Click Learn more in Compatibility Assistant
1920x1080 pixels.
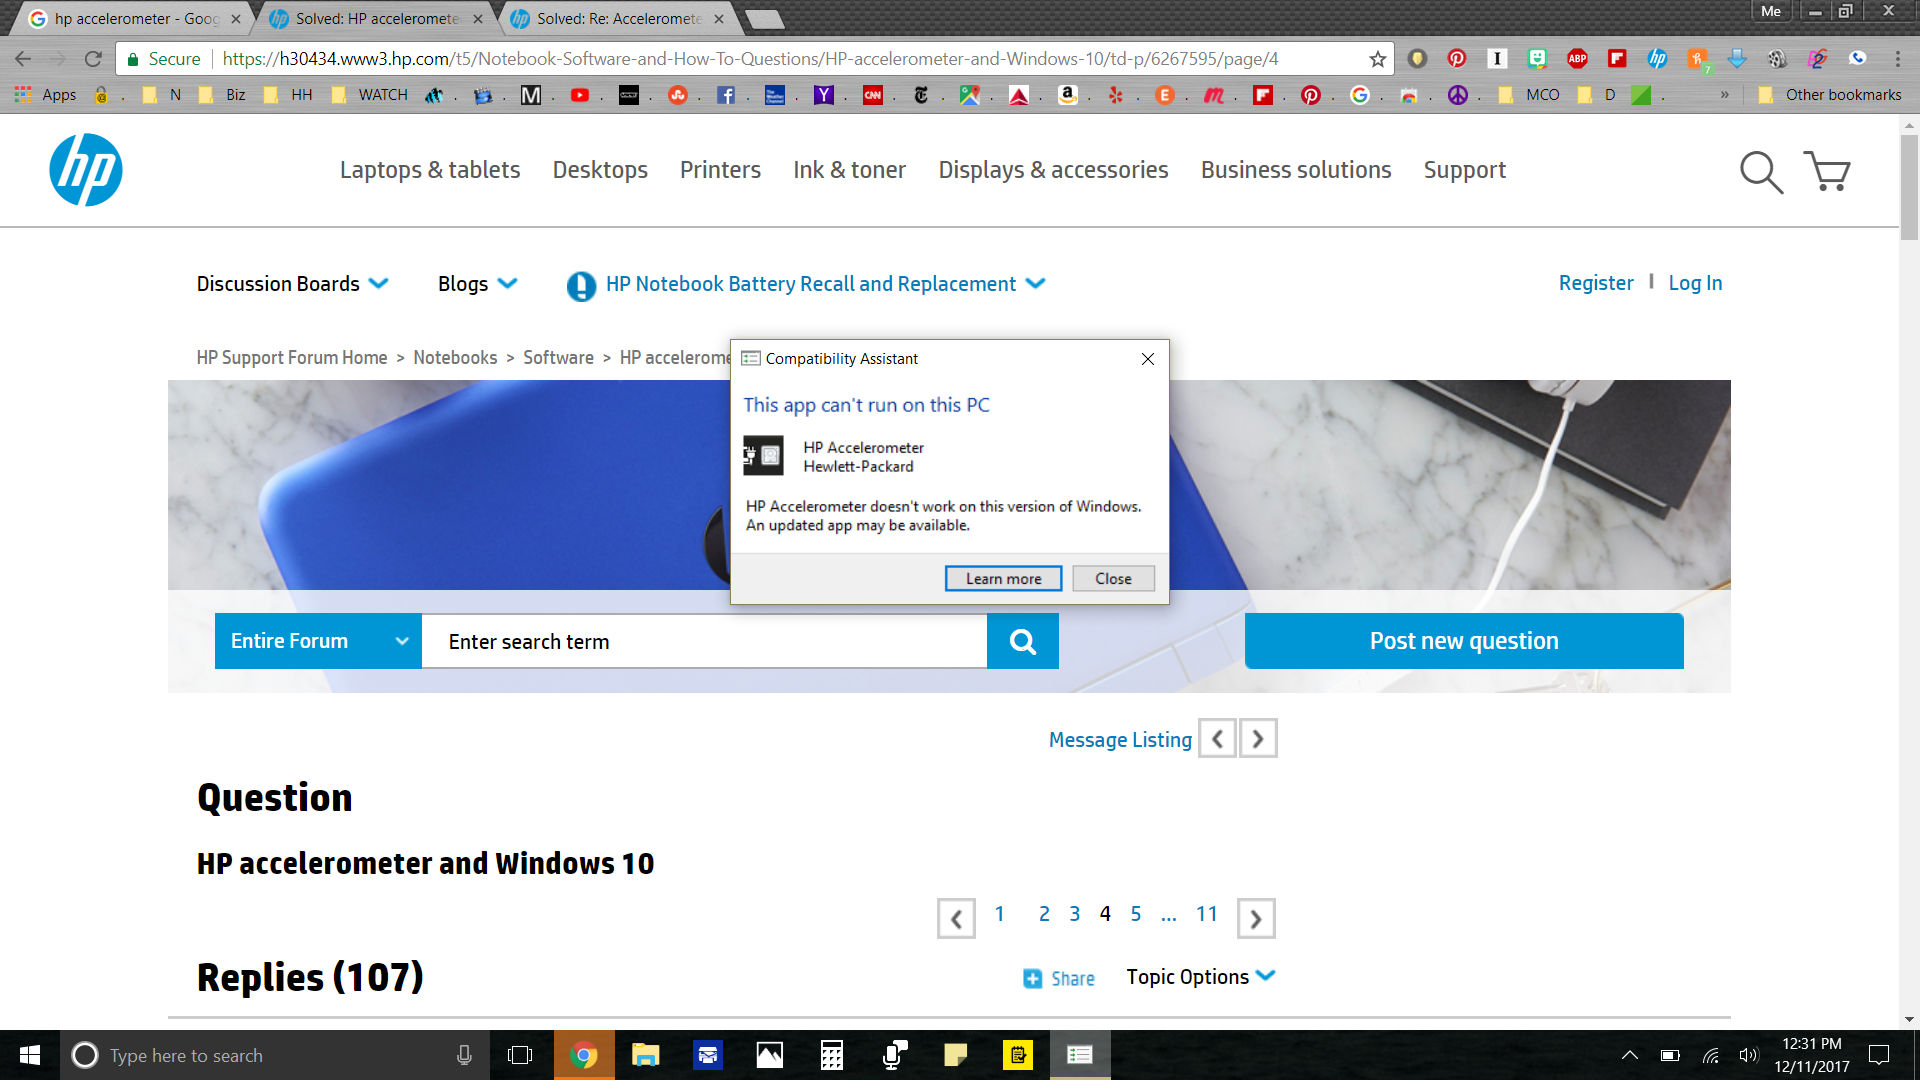tap(1003, 579)
